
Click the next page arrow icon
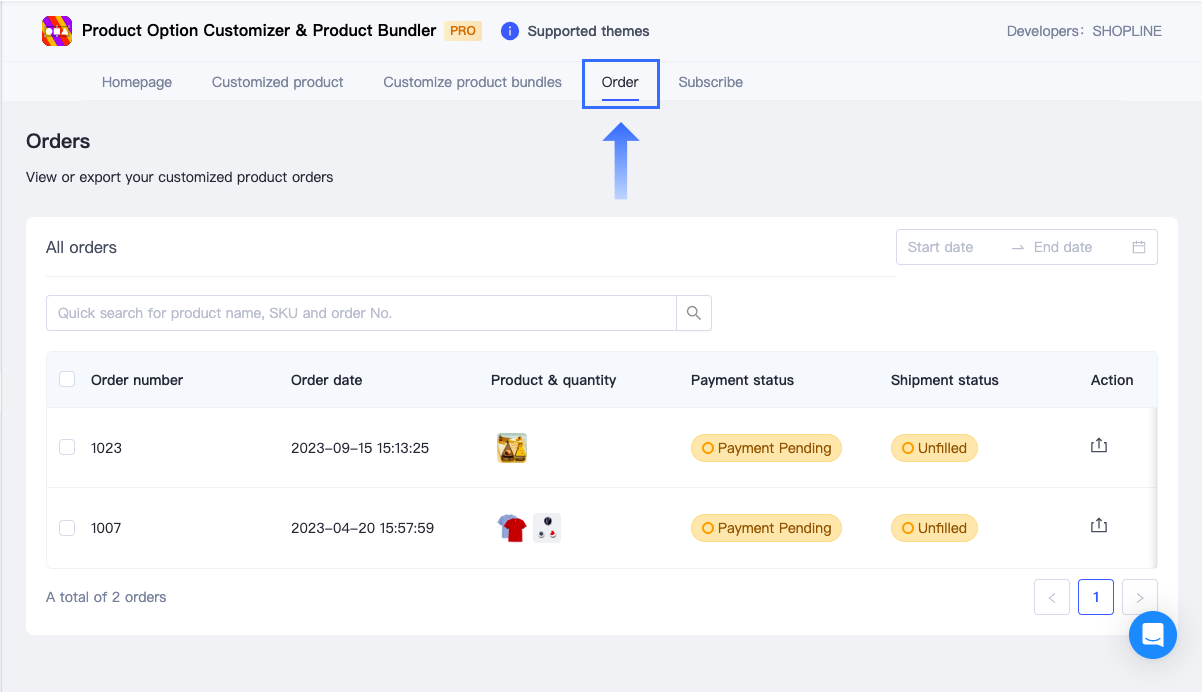pyautogui.click(x=1139, y=597)
